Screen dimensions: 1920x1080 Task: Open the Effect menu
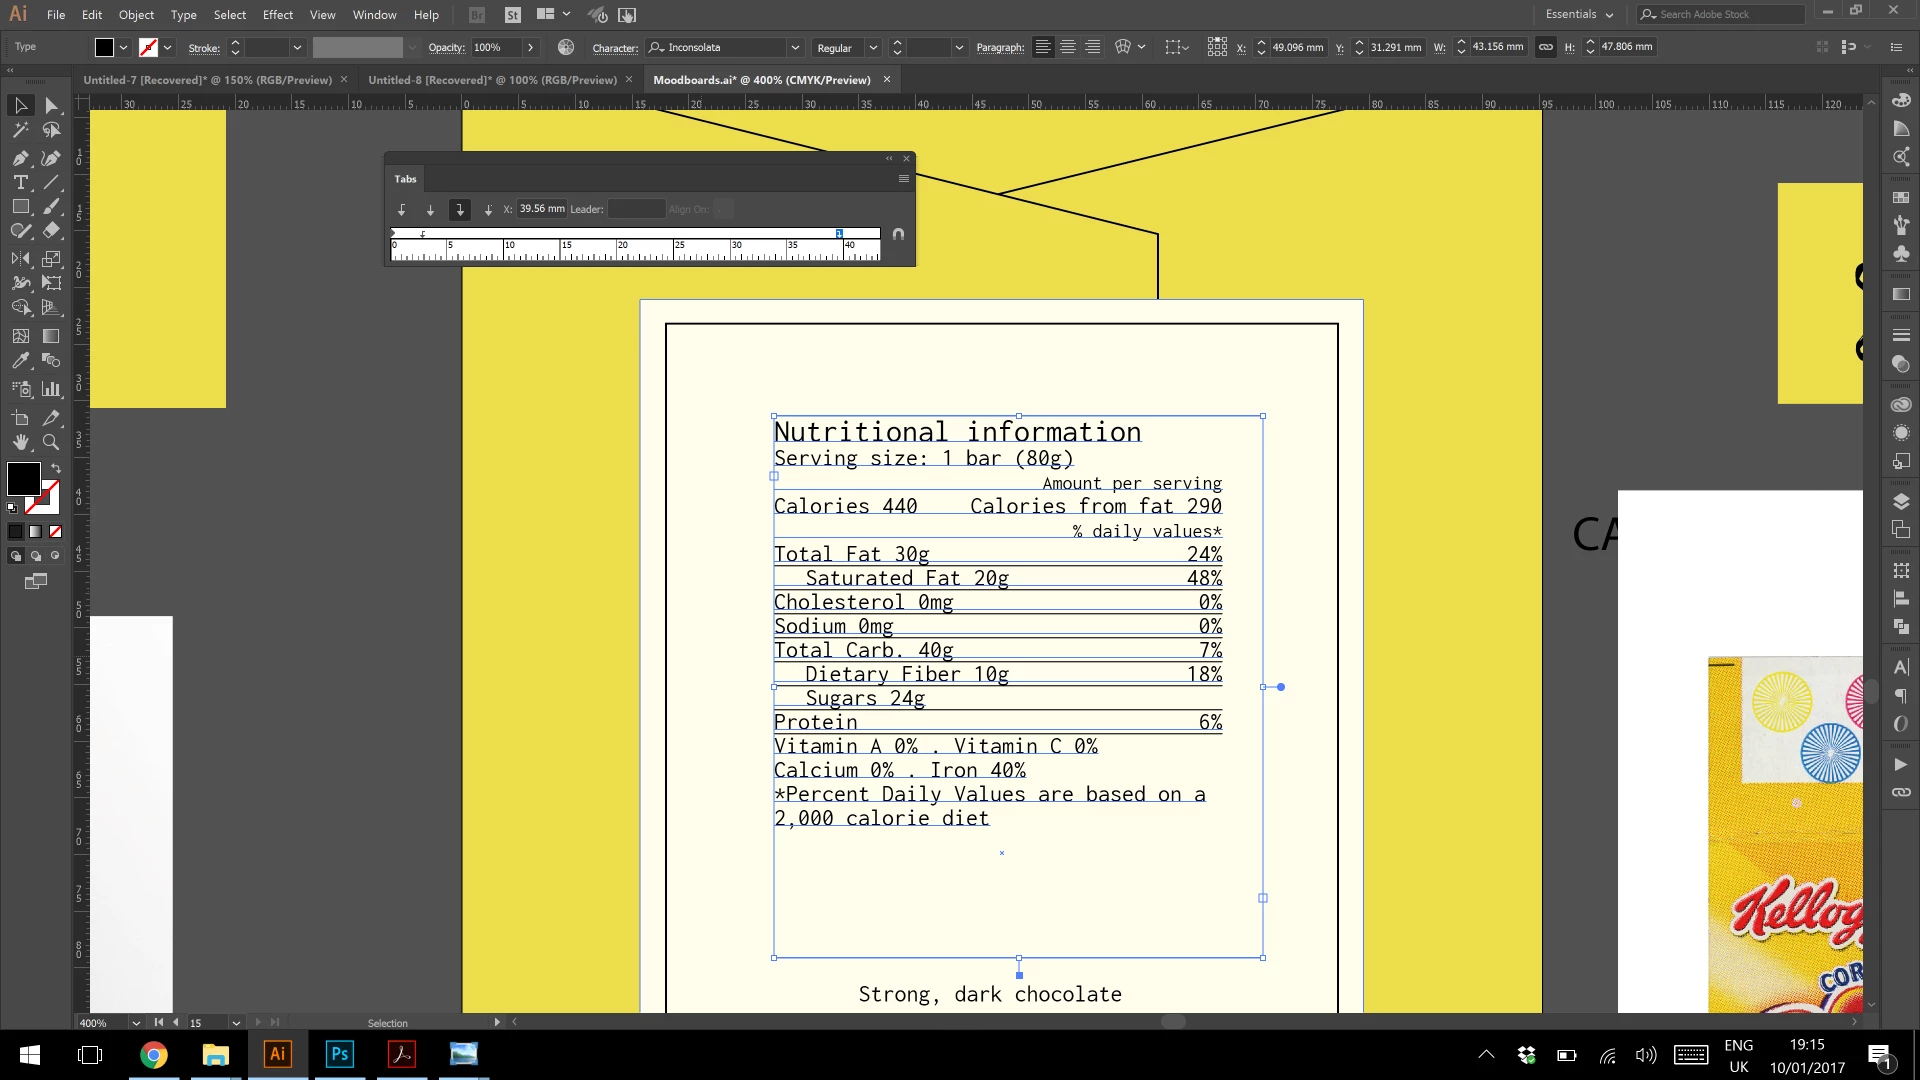point(278,15)
